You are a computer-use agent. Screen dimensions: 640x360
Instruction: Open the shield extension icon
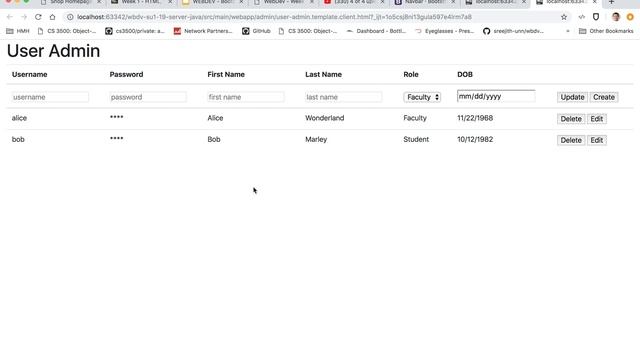596,17
